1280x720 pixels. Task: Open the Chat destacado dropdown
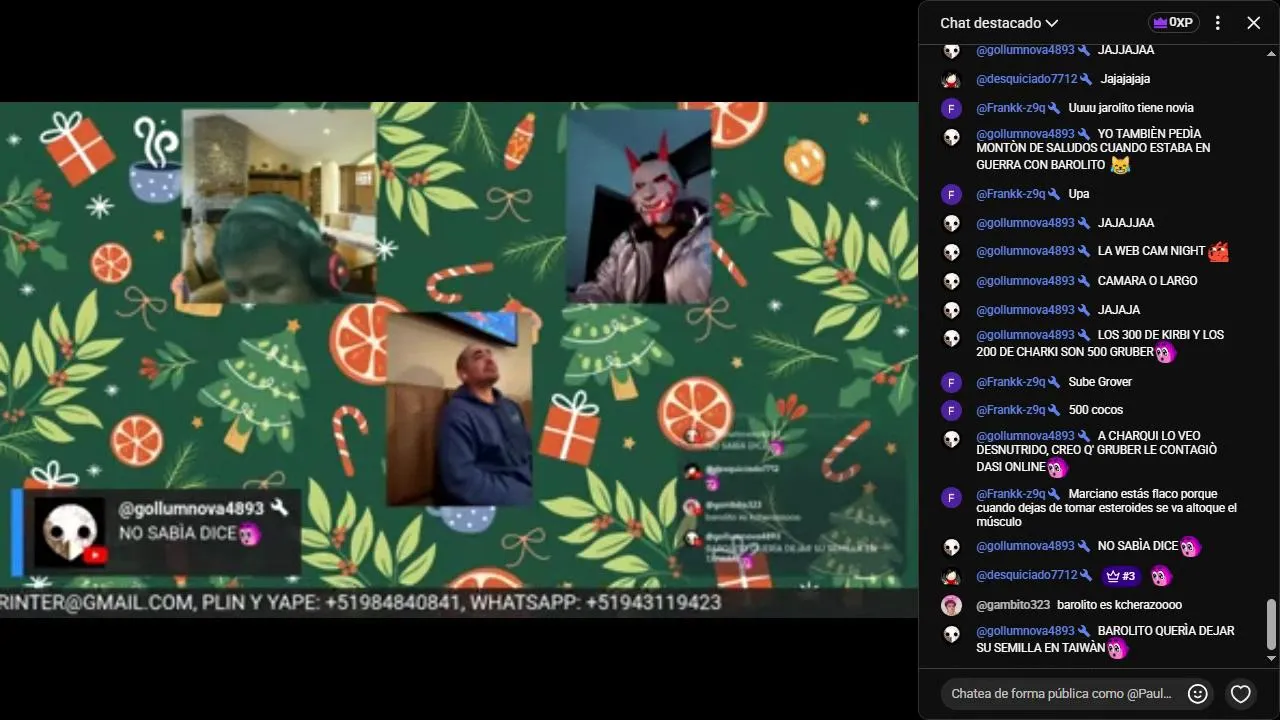click(x=998, y=23)
